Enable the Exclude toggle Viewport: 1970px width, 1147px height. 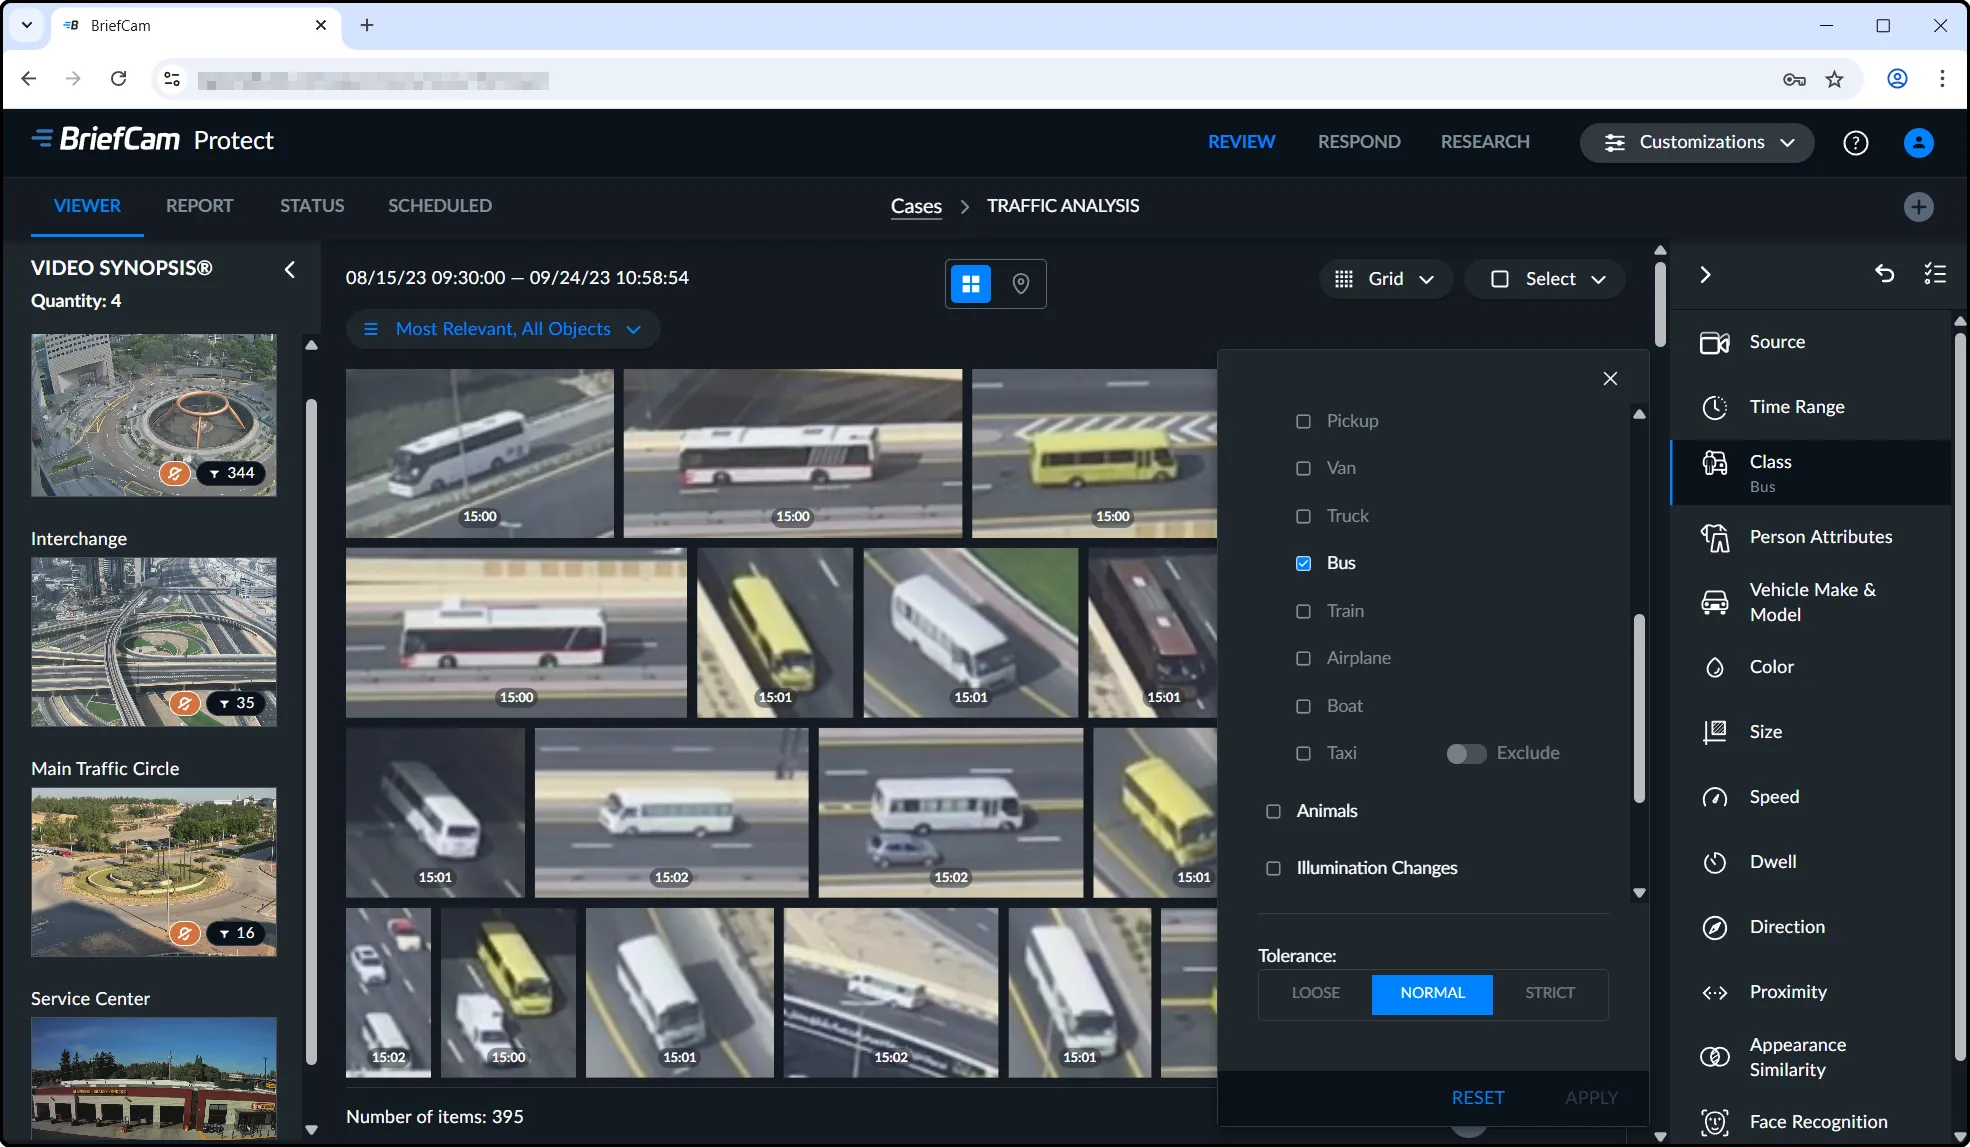pos(1465,753)
